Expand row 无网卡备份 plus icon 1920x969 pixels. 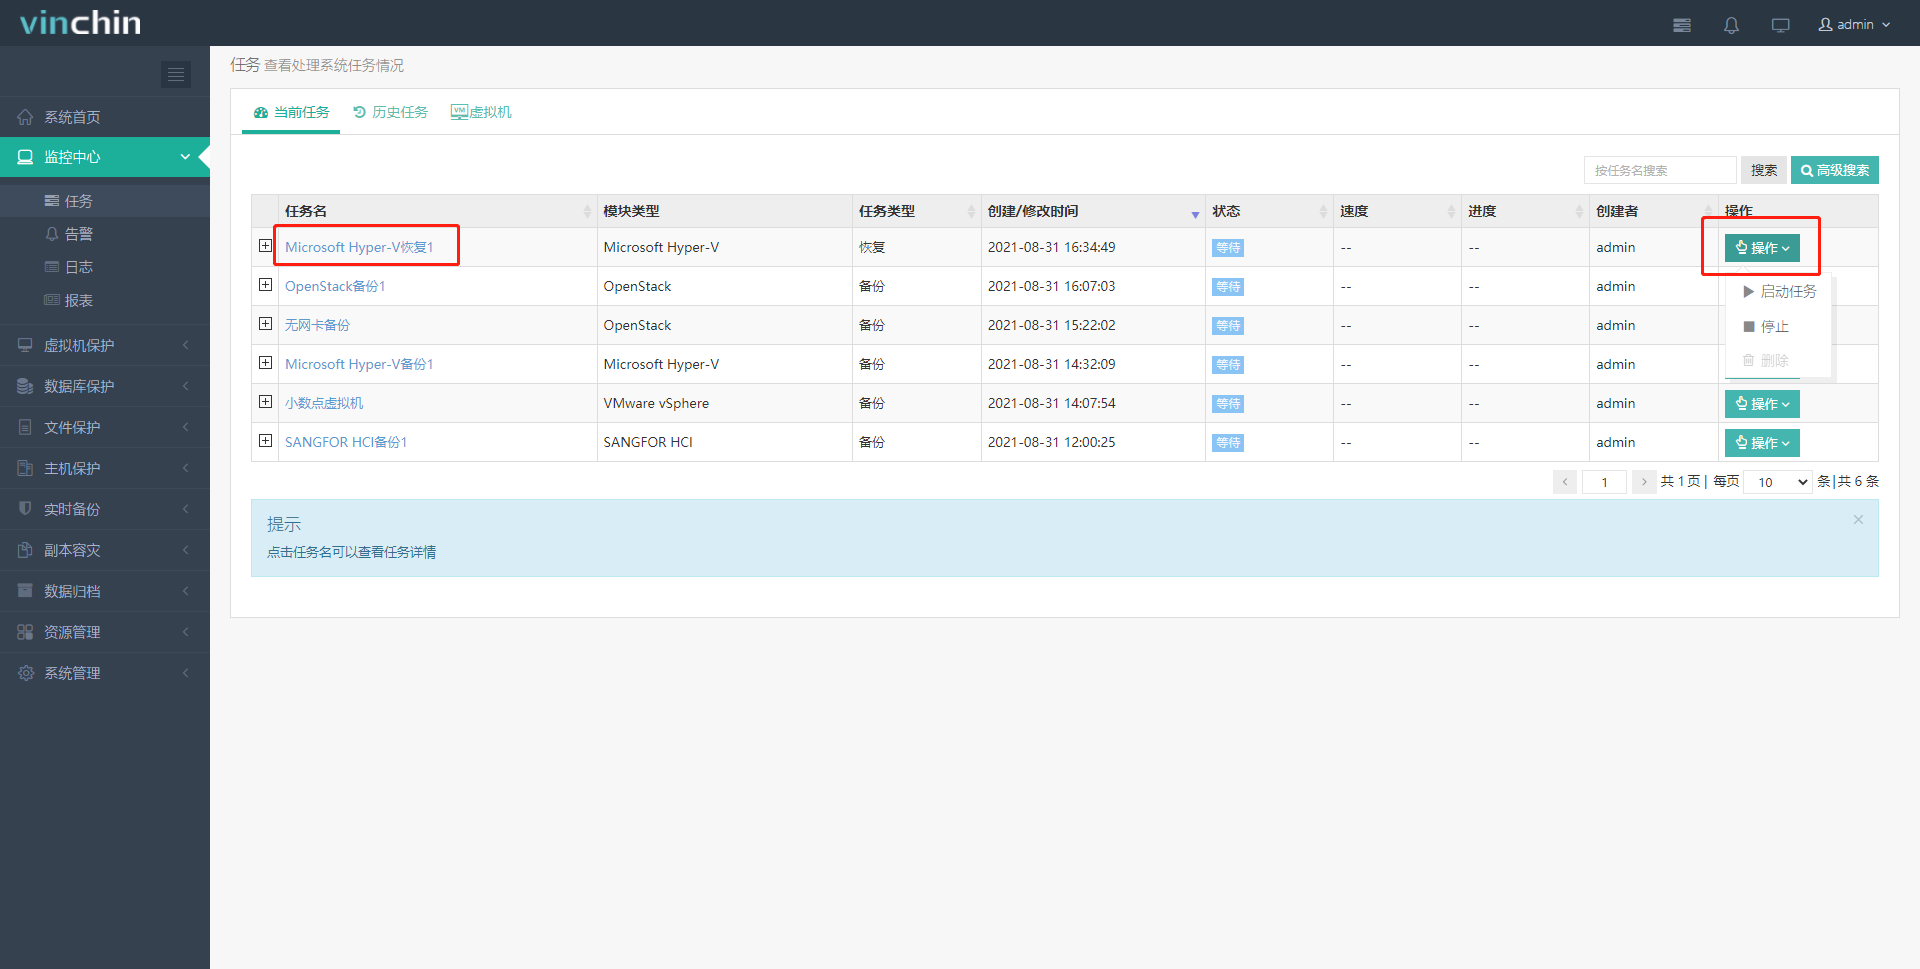[x=265, y=324]
